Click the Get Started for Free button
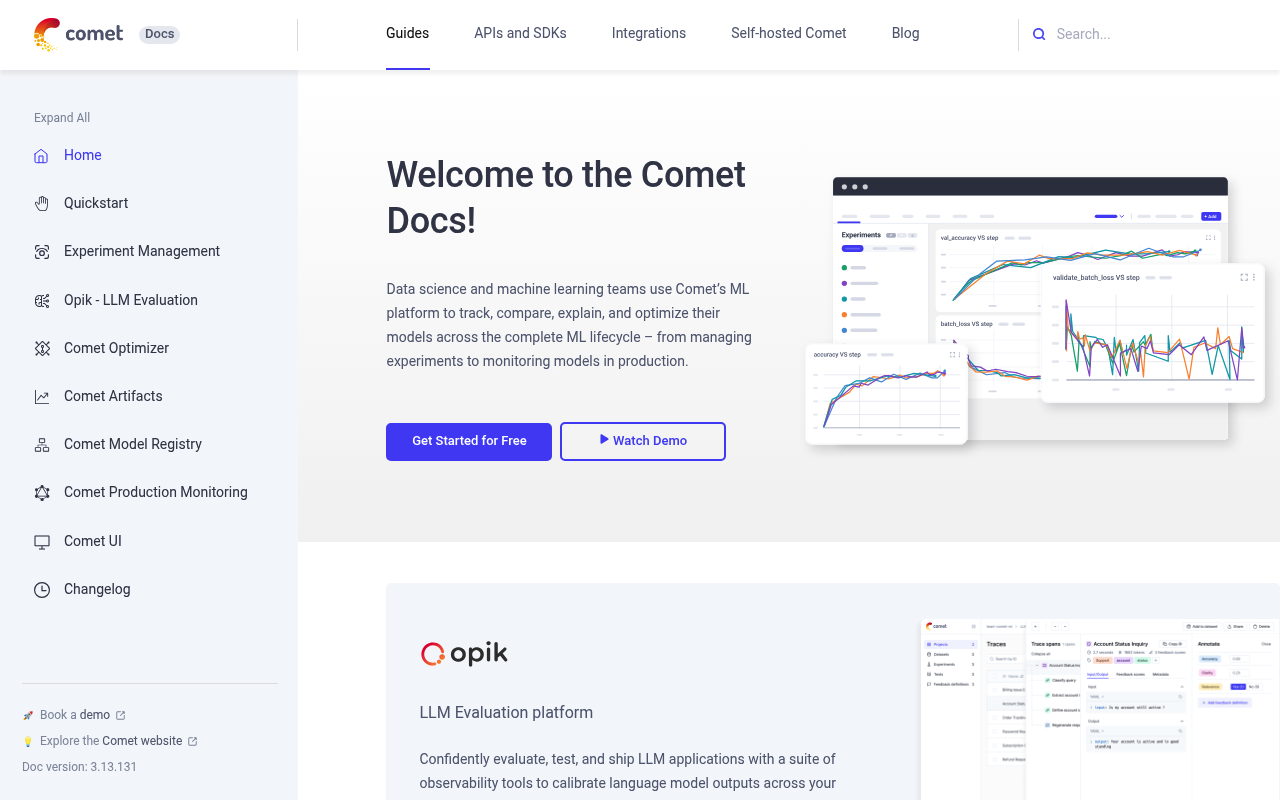This screenshot has height=800, width=1280. pos(469,441)
